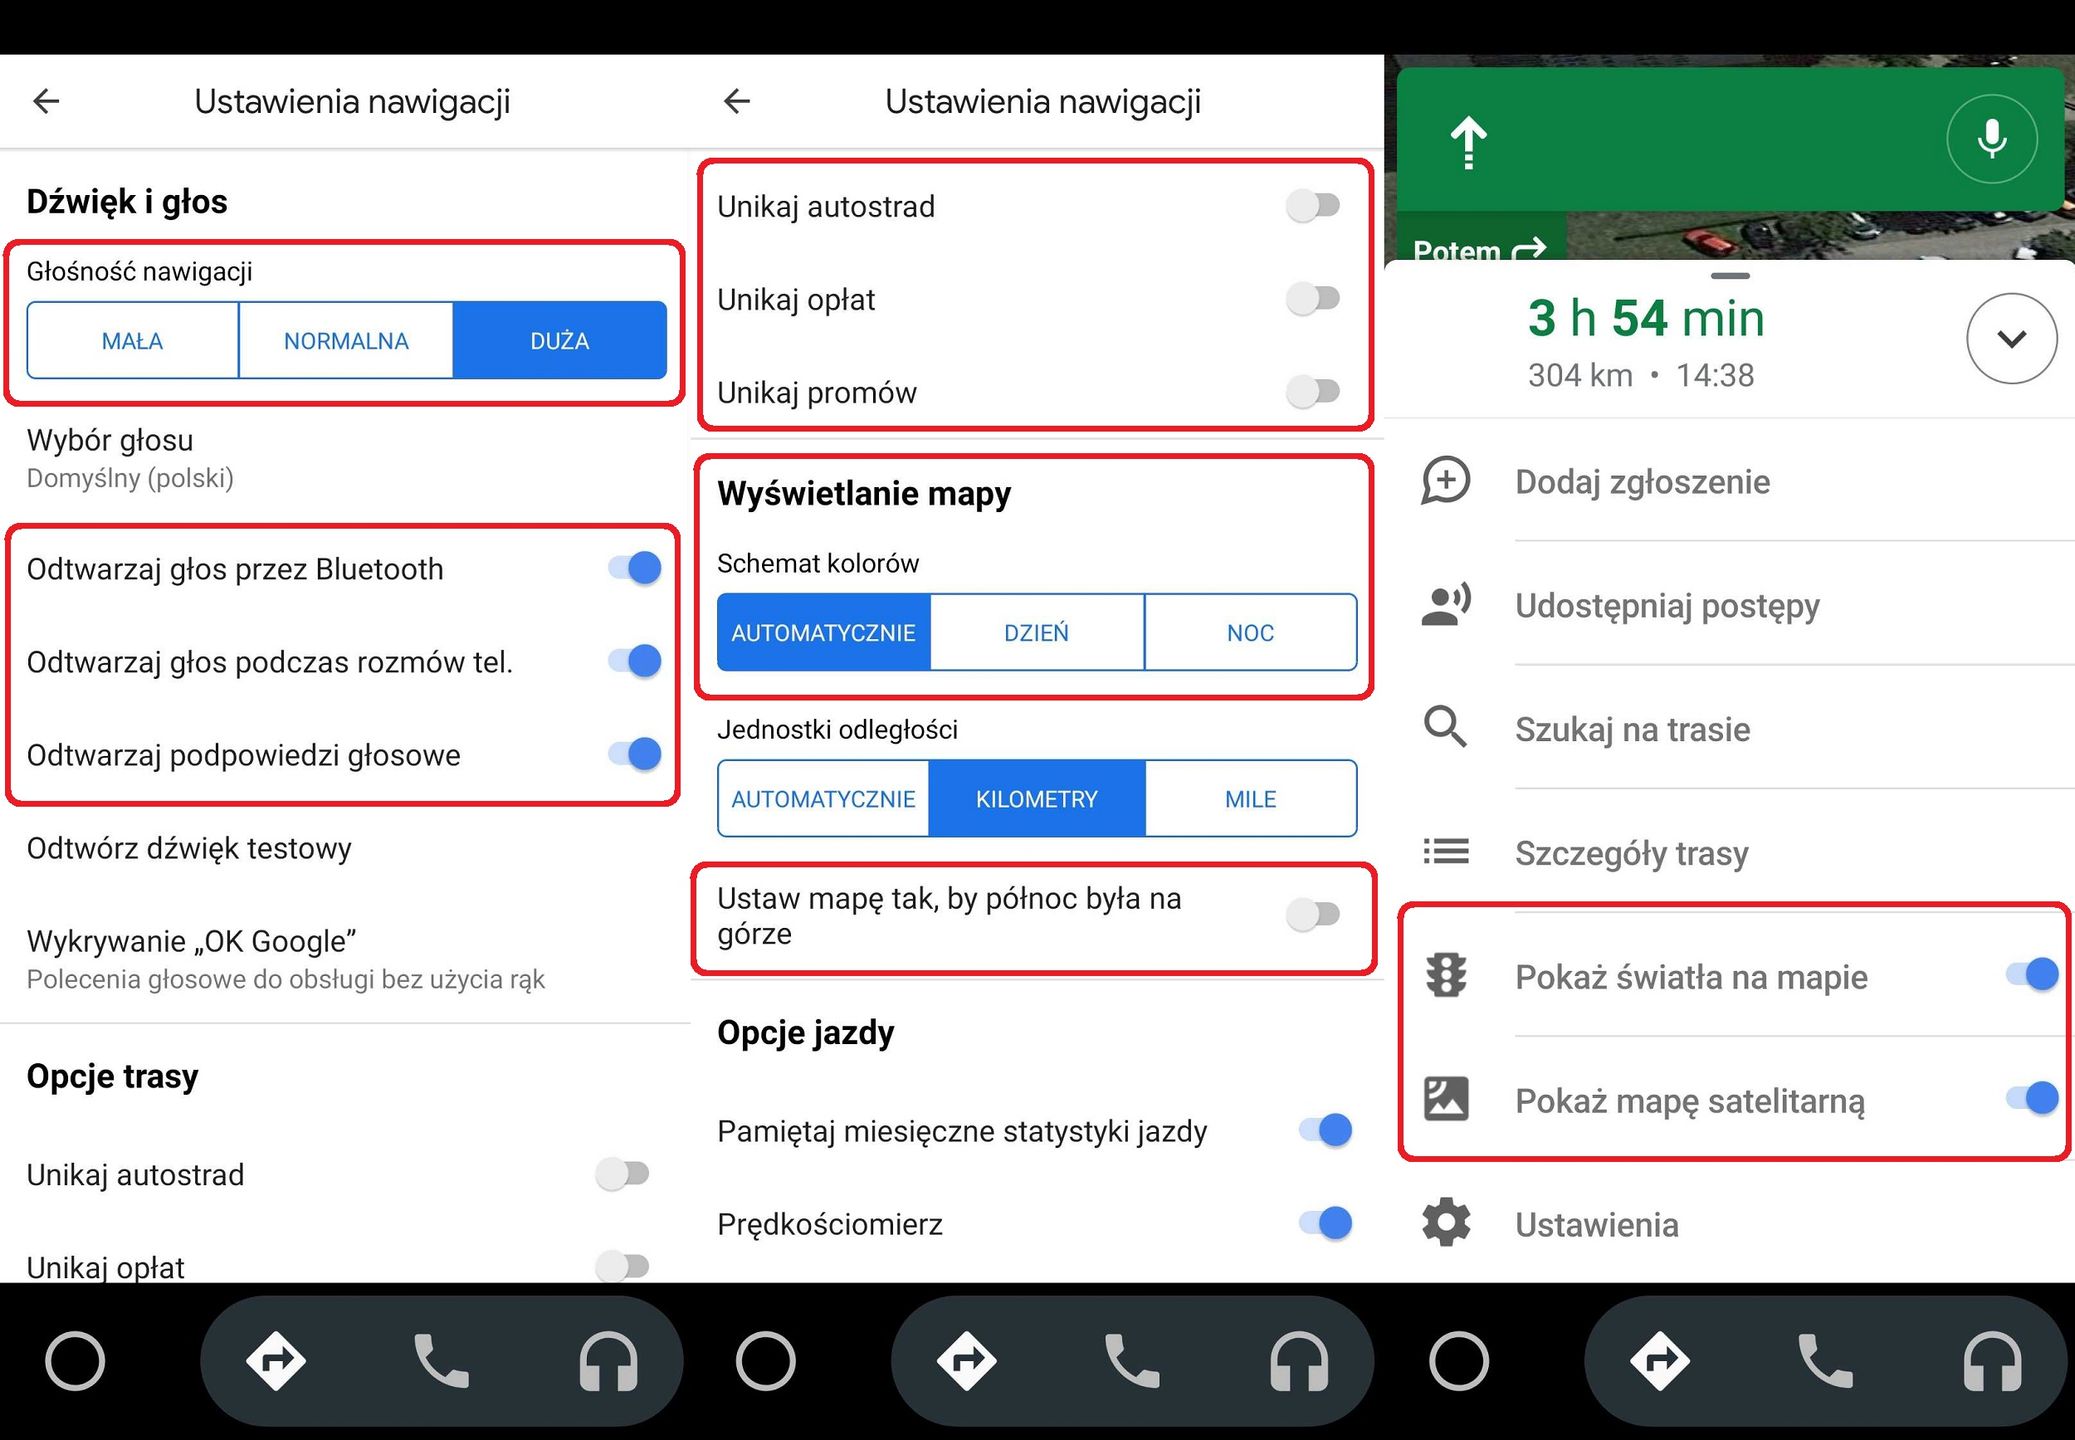Collapse the route menu with chevron button
This screenshot has width=2075, height=1440.
pos(2011,339)
